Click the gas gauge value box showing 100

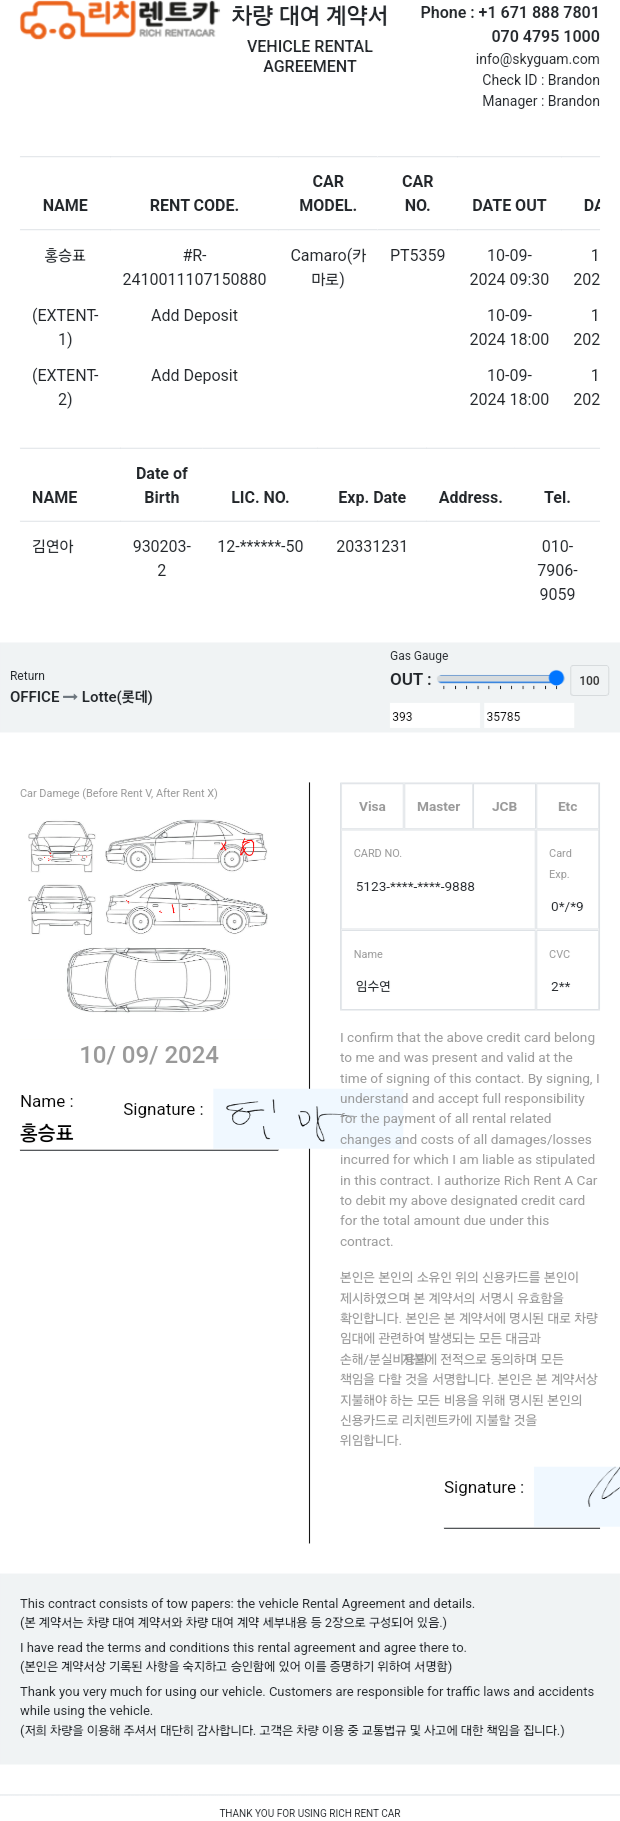tap(589, 681)
